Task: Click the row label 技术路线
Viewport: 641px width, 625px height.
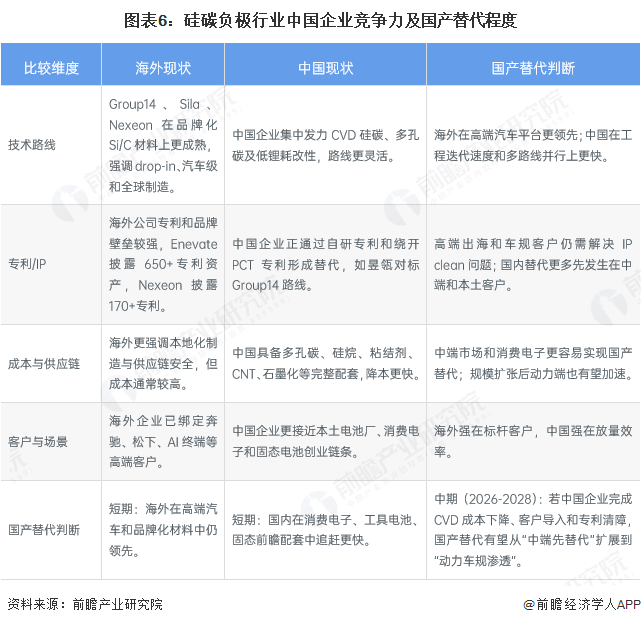Action: 32,145
